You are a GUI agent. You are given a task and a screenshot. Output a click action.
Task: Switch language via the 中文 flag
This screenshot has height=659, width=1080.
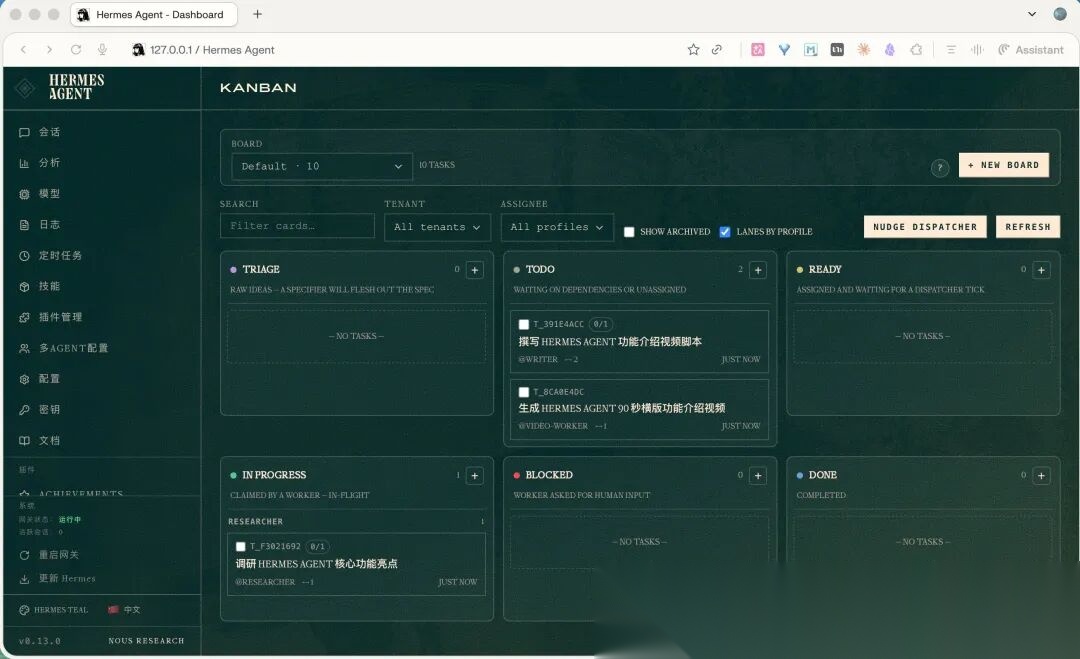click(x=113, y=609)
